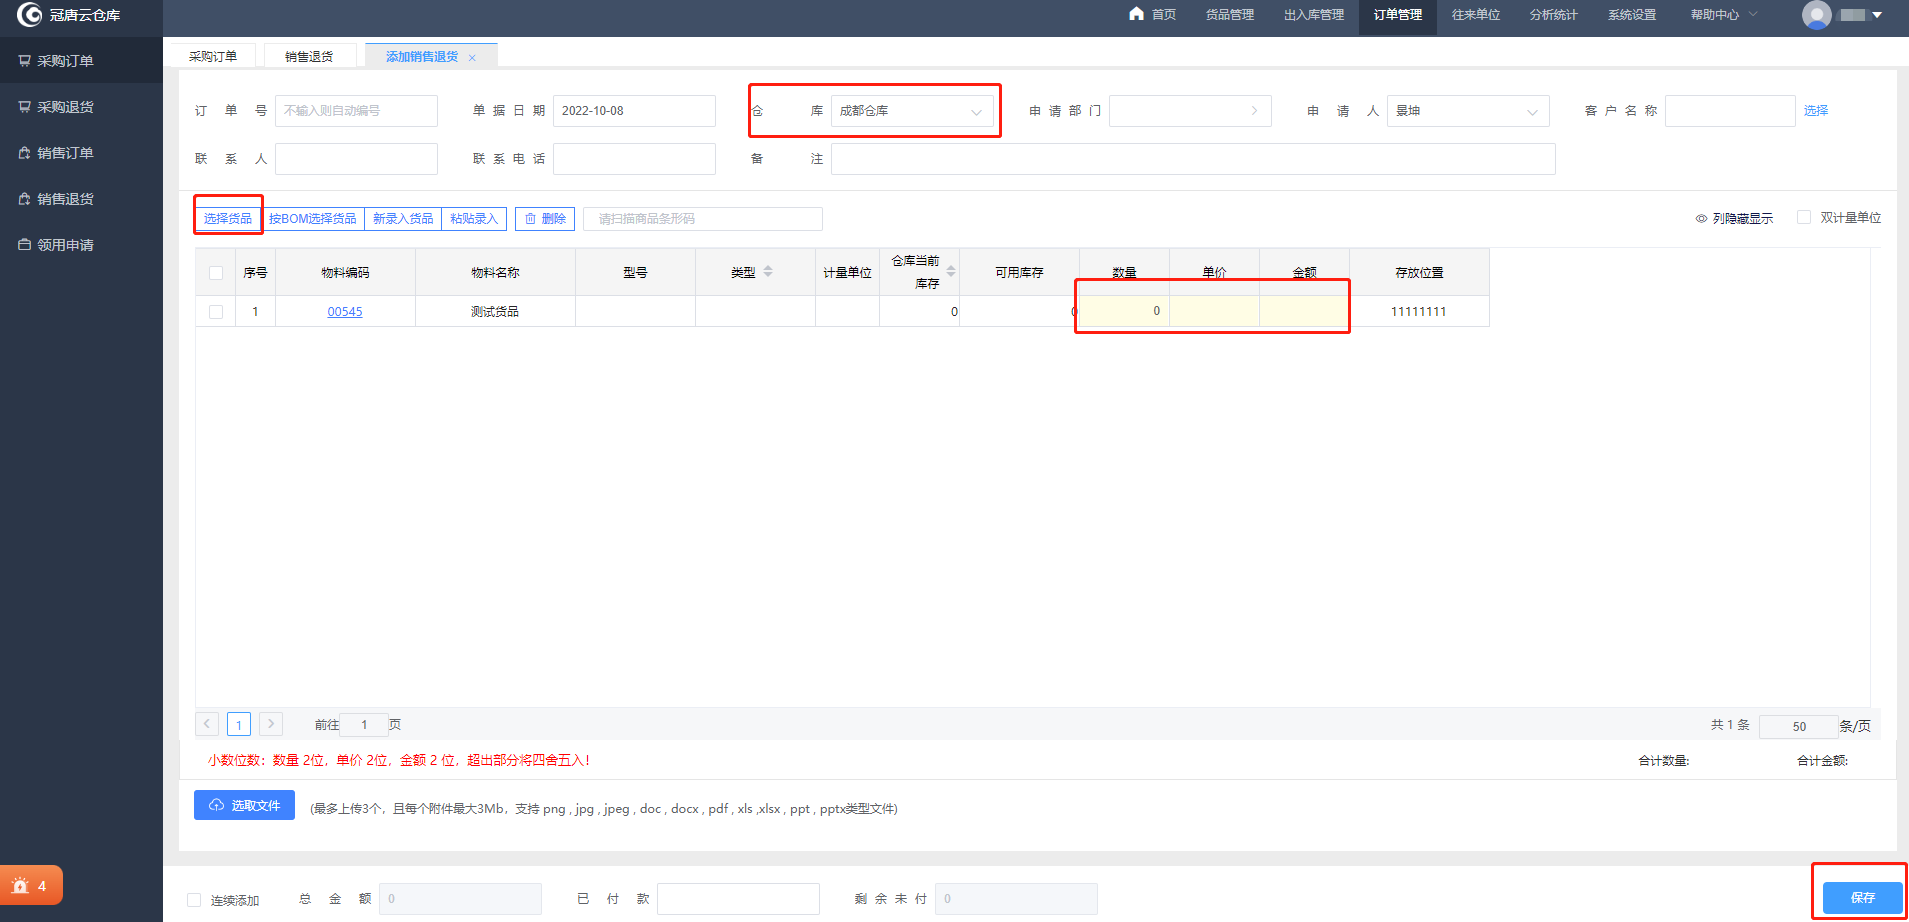
Task: Open 采购订单 in the sidebar
Action: pyautogui.click(x=81, y=61)
